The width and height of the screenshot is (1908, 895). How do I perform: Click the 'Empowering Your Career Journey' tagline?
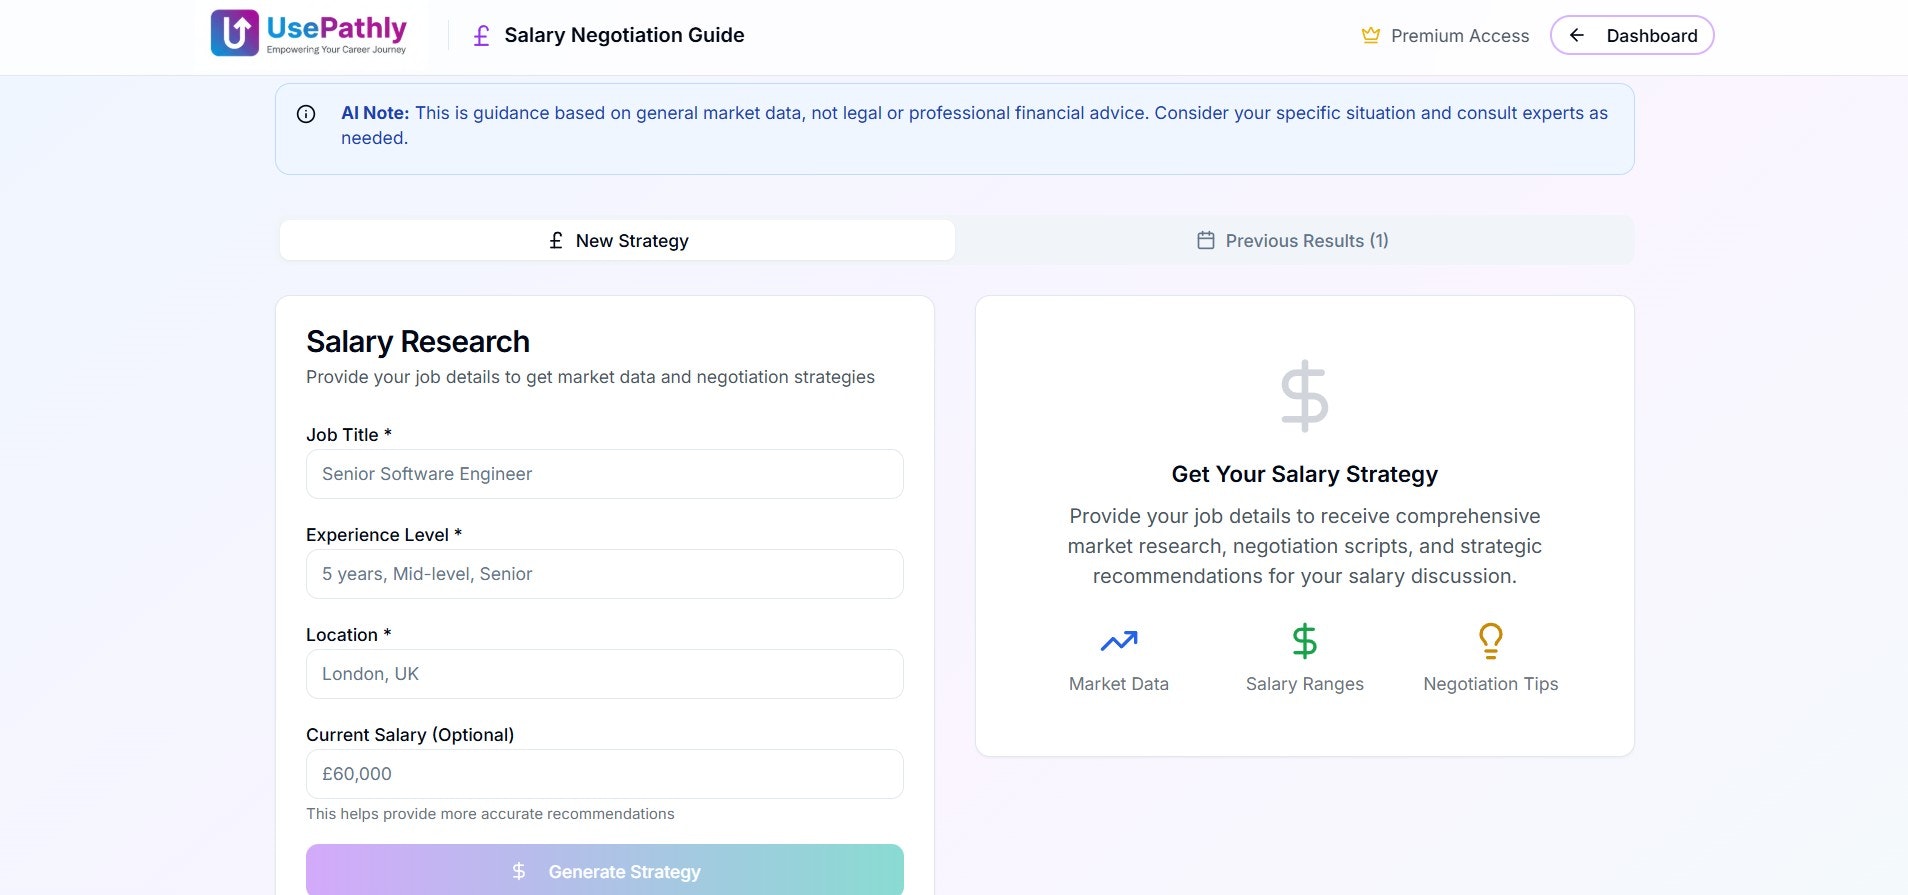coord(336,50)
